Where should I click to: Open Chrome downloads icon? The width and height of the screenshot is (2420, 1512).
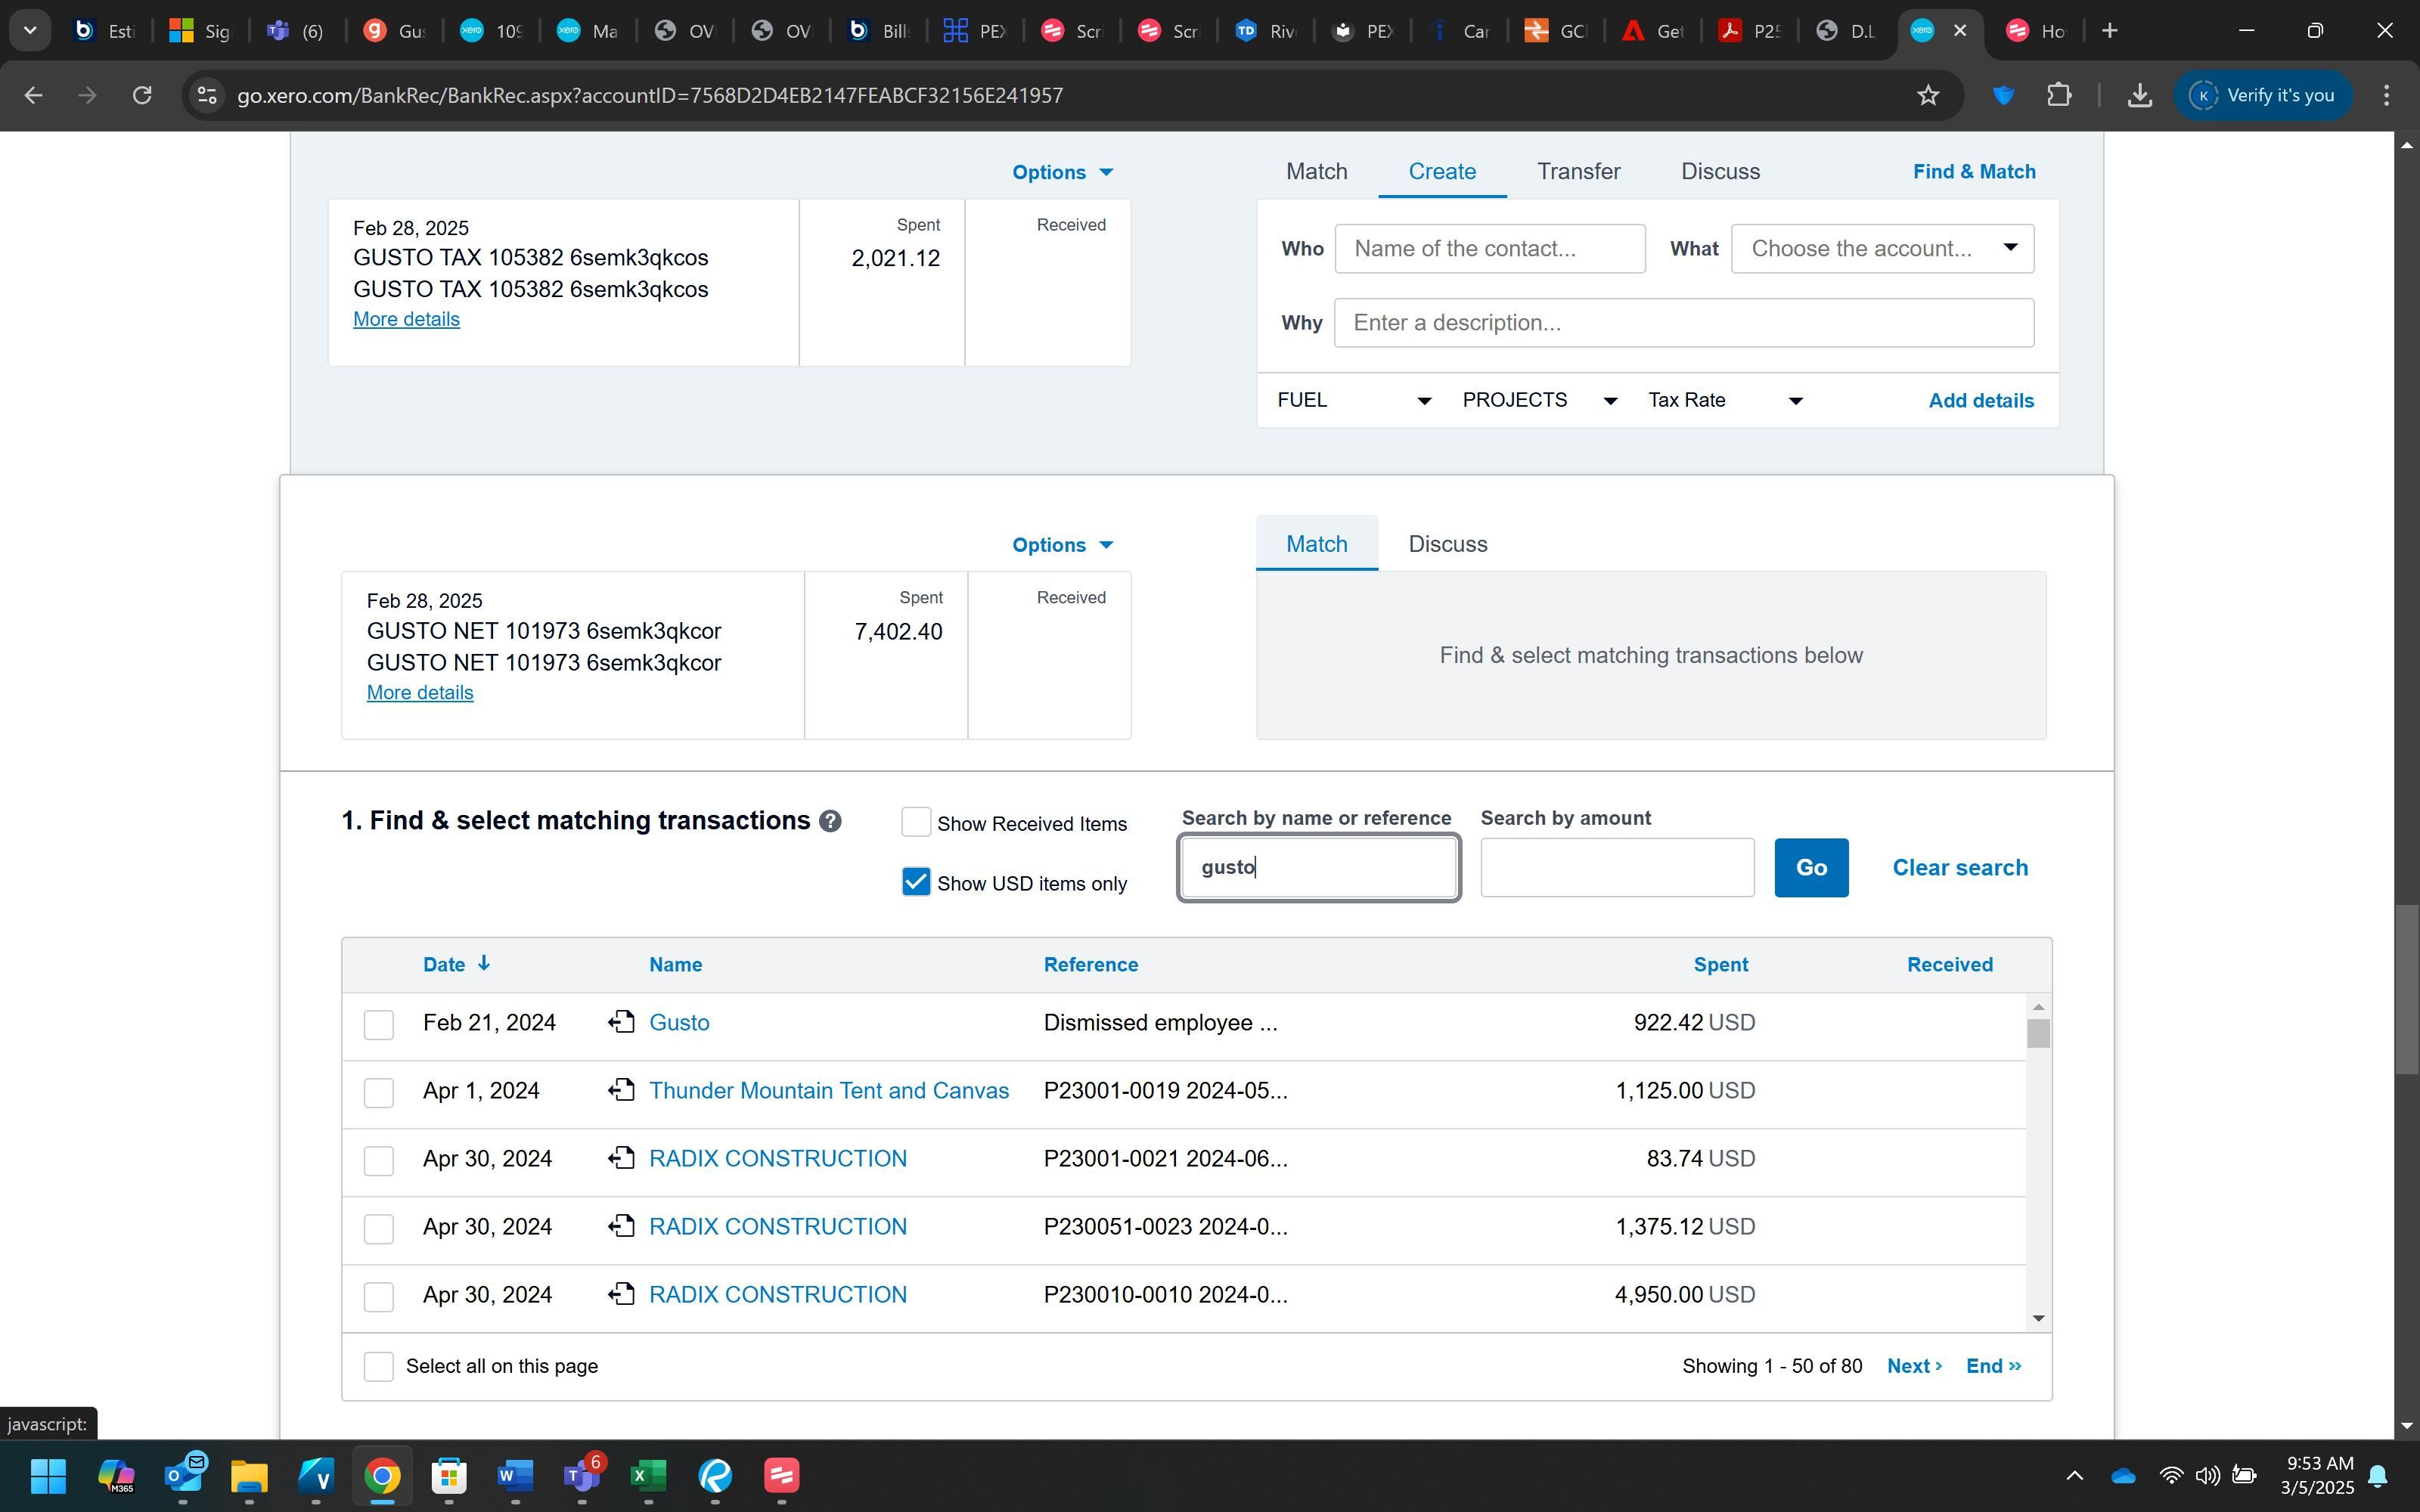[x=2139, y=95]
